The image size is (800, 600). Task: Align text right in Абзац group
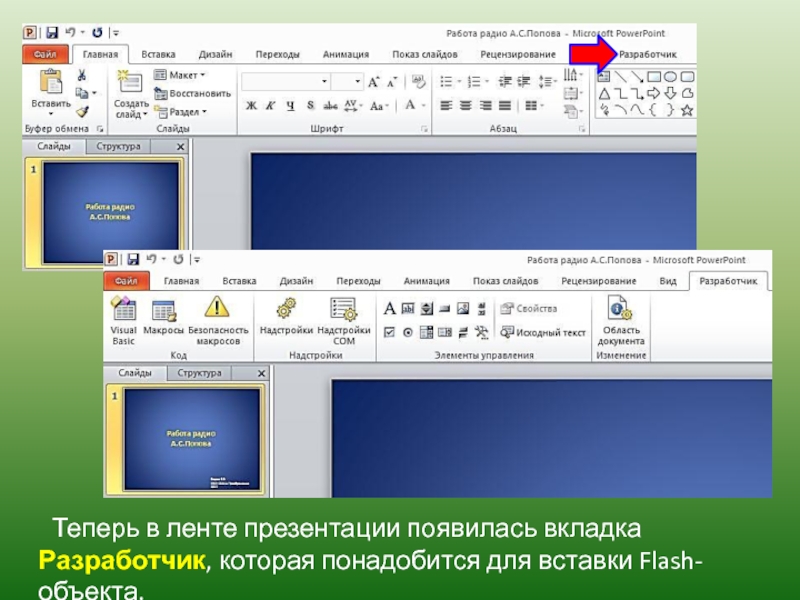tap(485, 106)
